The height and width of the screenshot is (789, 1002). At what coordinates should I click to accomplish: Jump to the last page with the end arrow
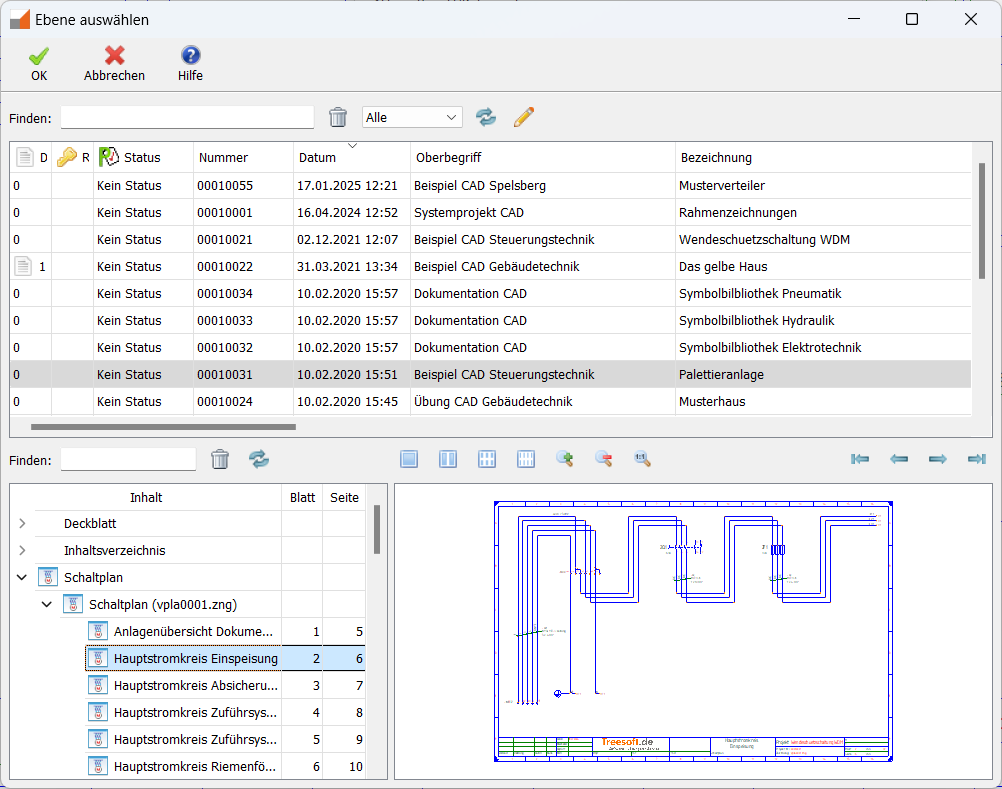click(x=976, y=459)
